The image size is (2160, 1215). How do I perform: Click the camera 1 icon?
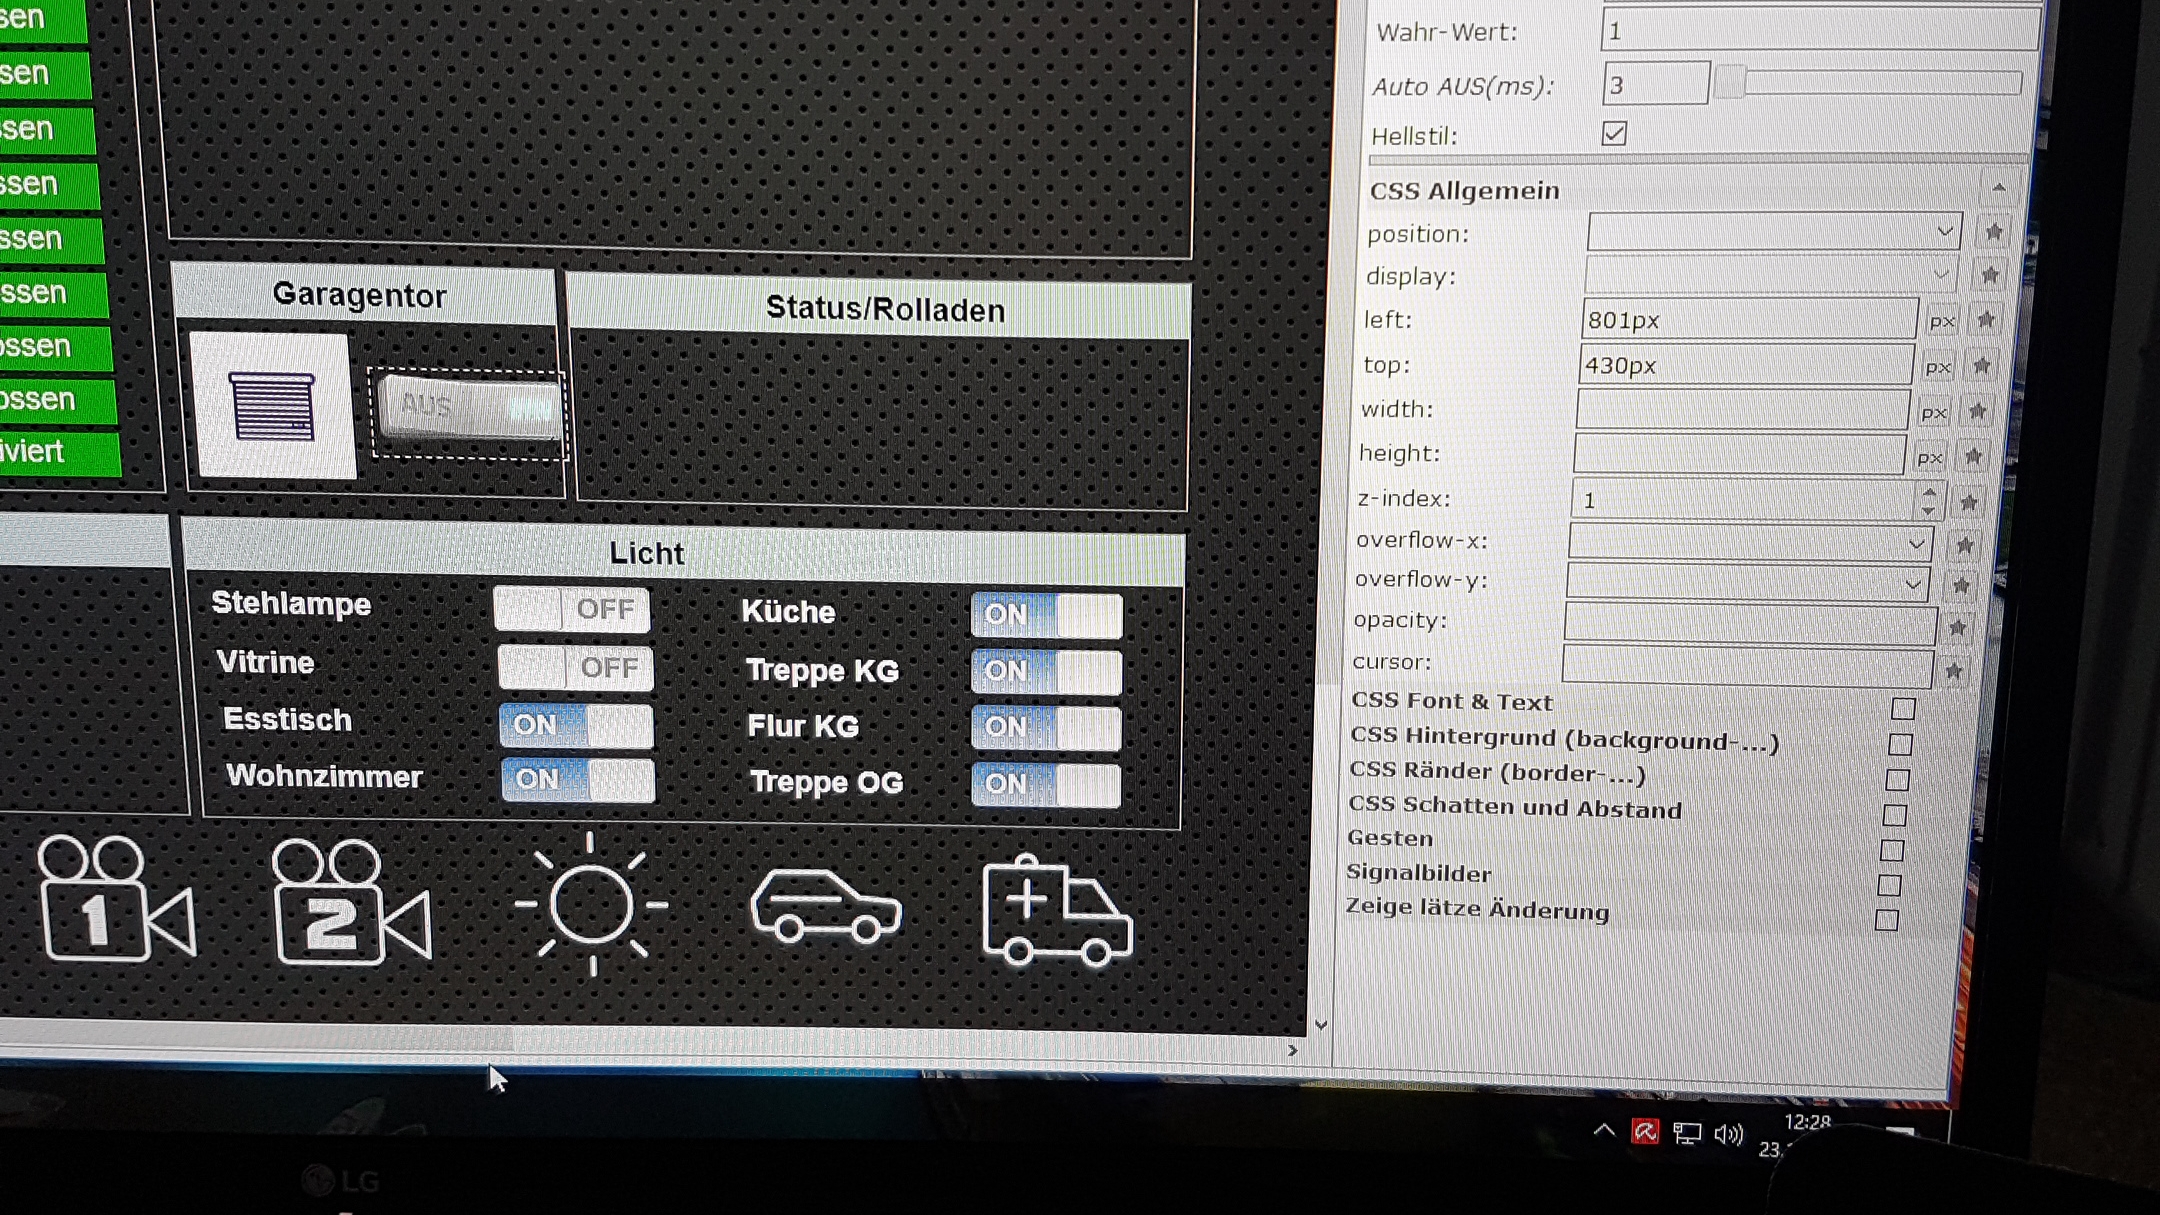click(x=115, y=900)
